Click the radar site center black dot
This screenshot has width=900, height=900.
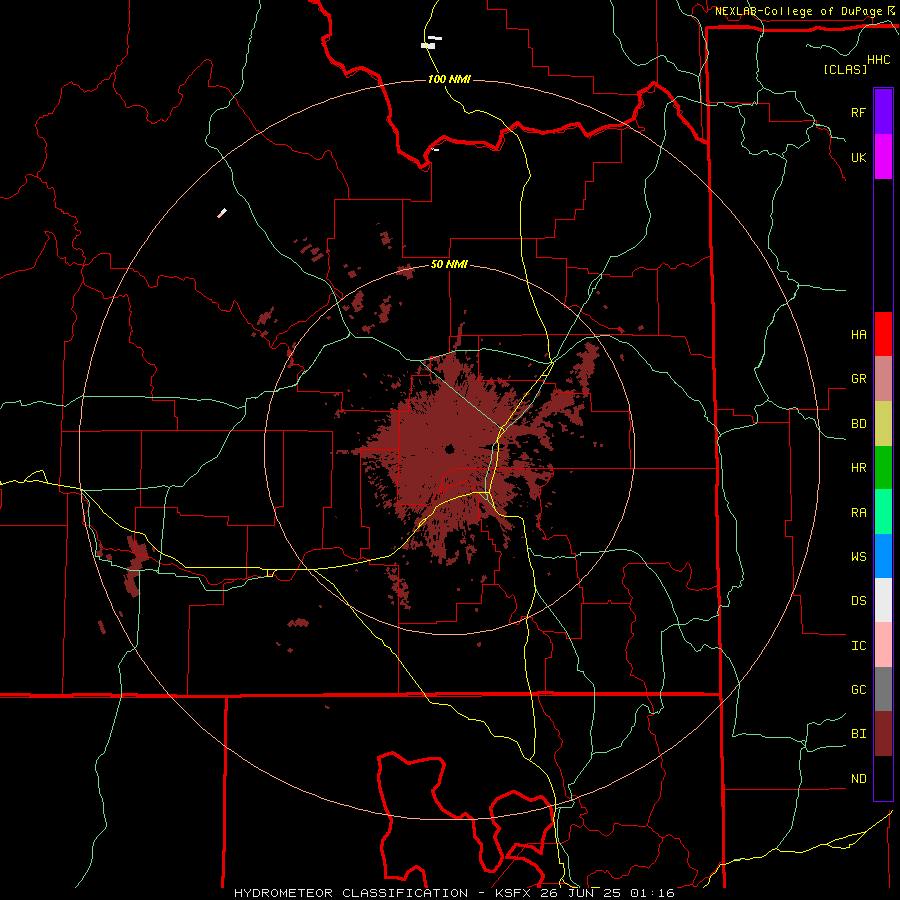coord(449,449)
